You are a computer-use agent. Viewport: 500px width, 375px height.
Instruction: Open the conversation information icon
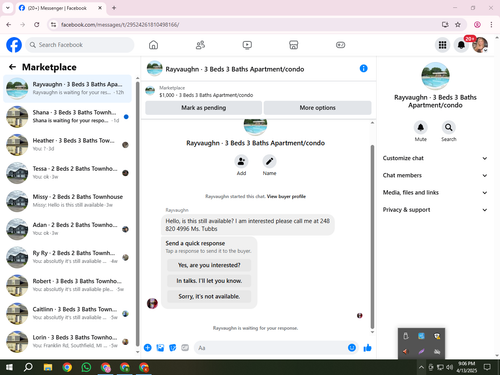tap(363, 68)
